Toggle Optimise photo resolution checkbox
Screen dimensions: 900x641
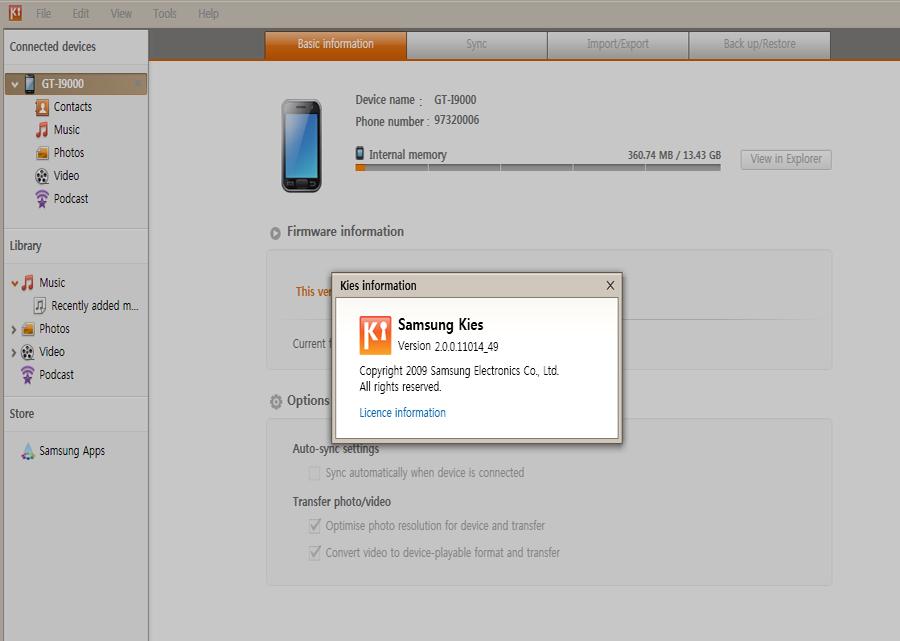[314, 526]
